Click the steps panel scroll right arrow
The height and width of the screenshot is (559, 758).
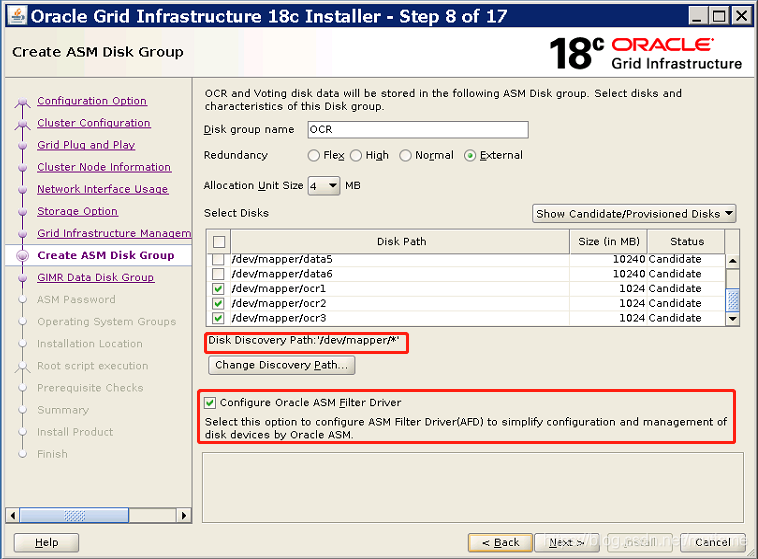pyautogui.click(x=184, y=515)
